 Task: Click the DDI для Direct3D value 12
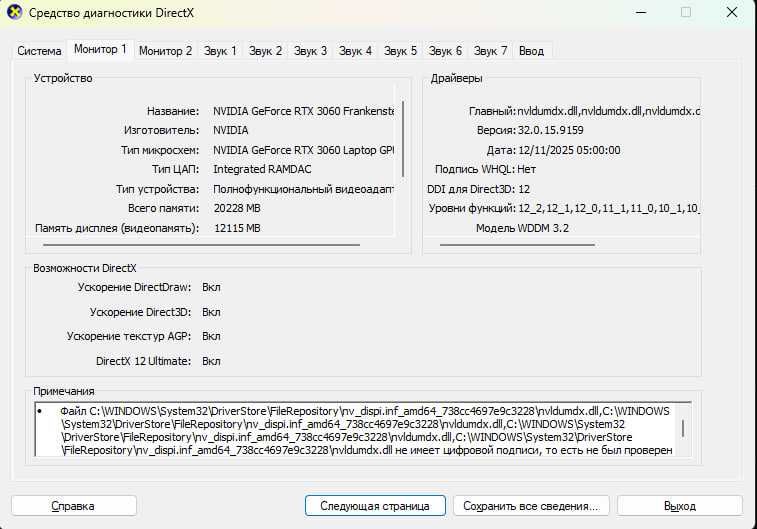(x=524, y=189)
